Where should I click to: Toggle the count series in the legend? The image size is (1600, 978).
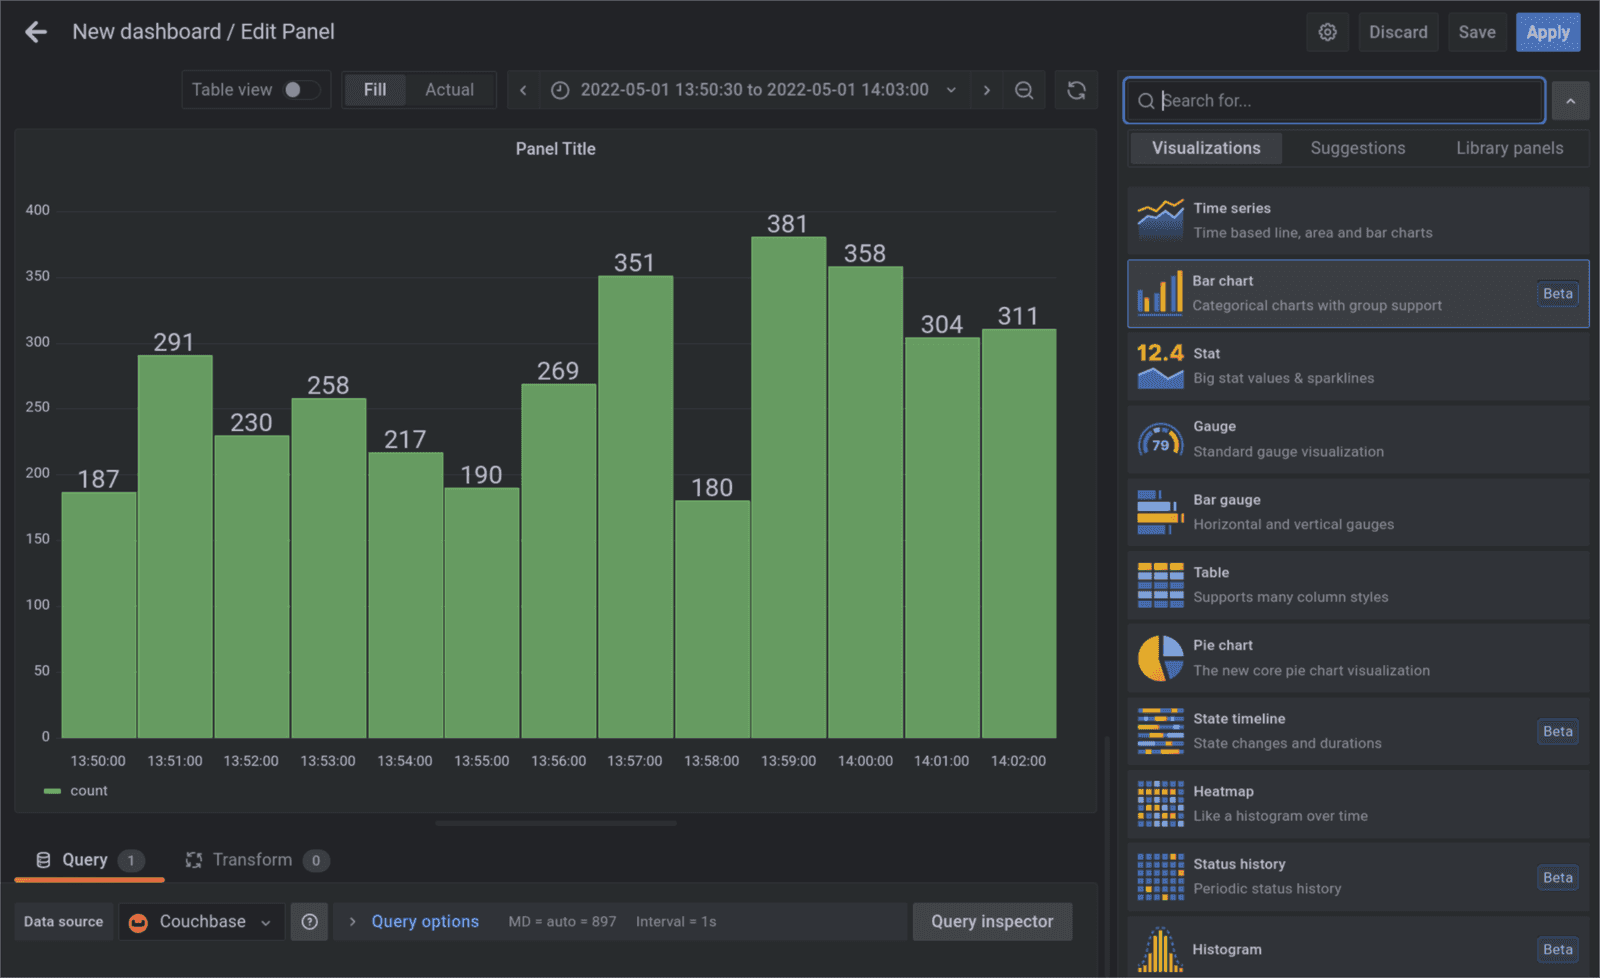click(x=91, y=790)
